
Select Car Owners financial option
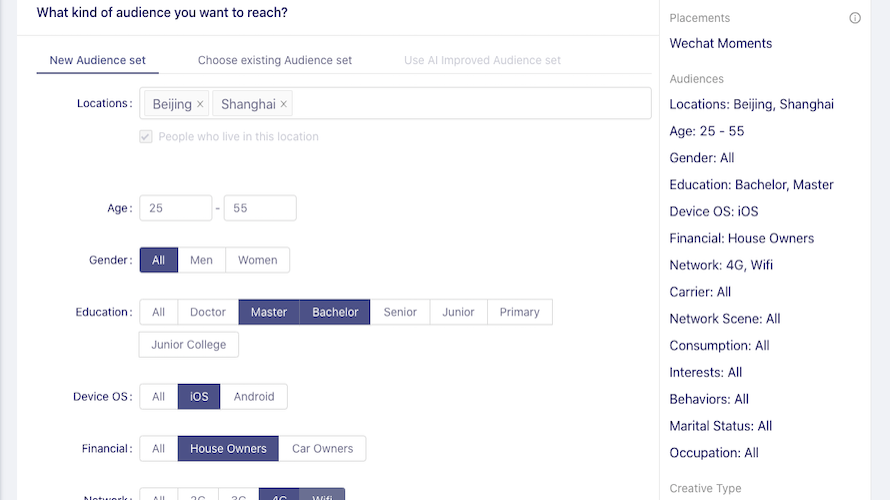322,449
